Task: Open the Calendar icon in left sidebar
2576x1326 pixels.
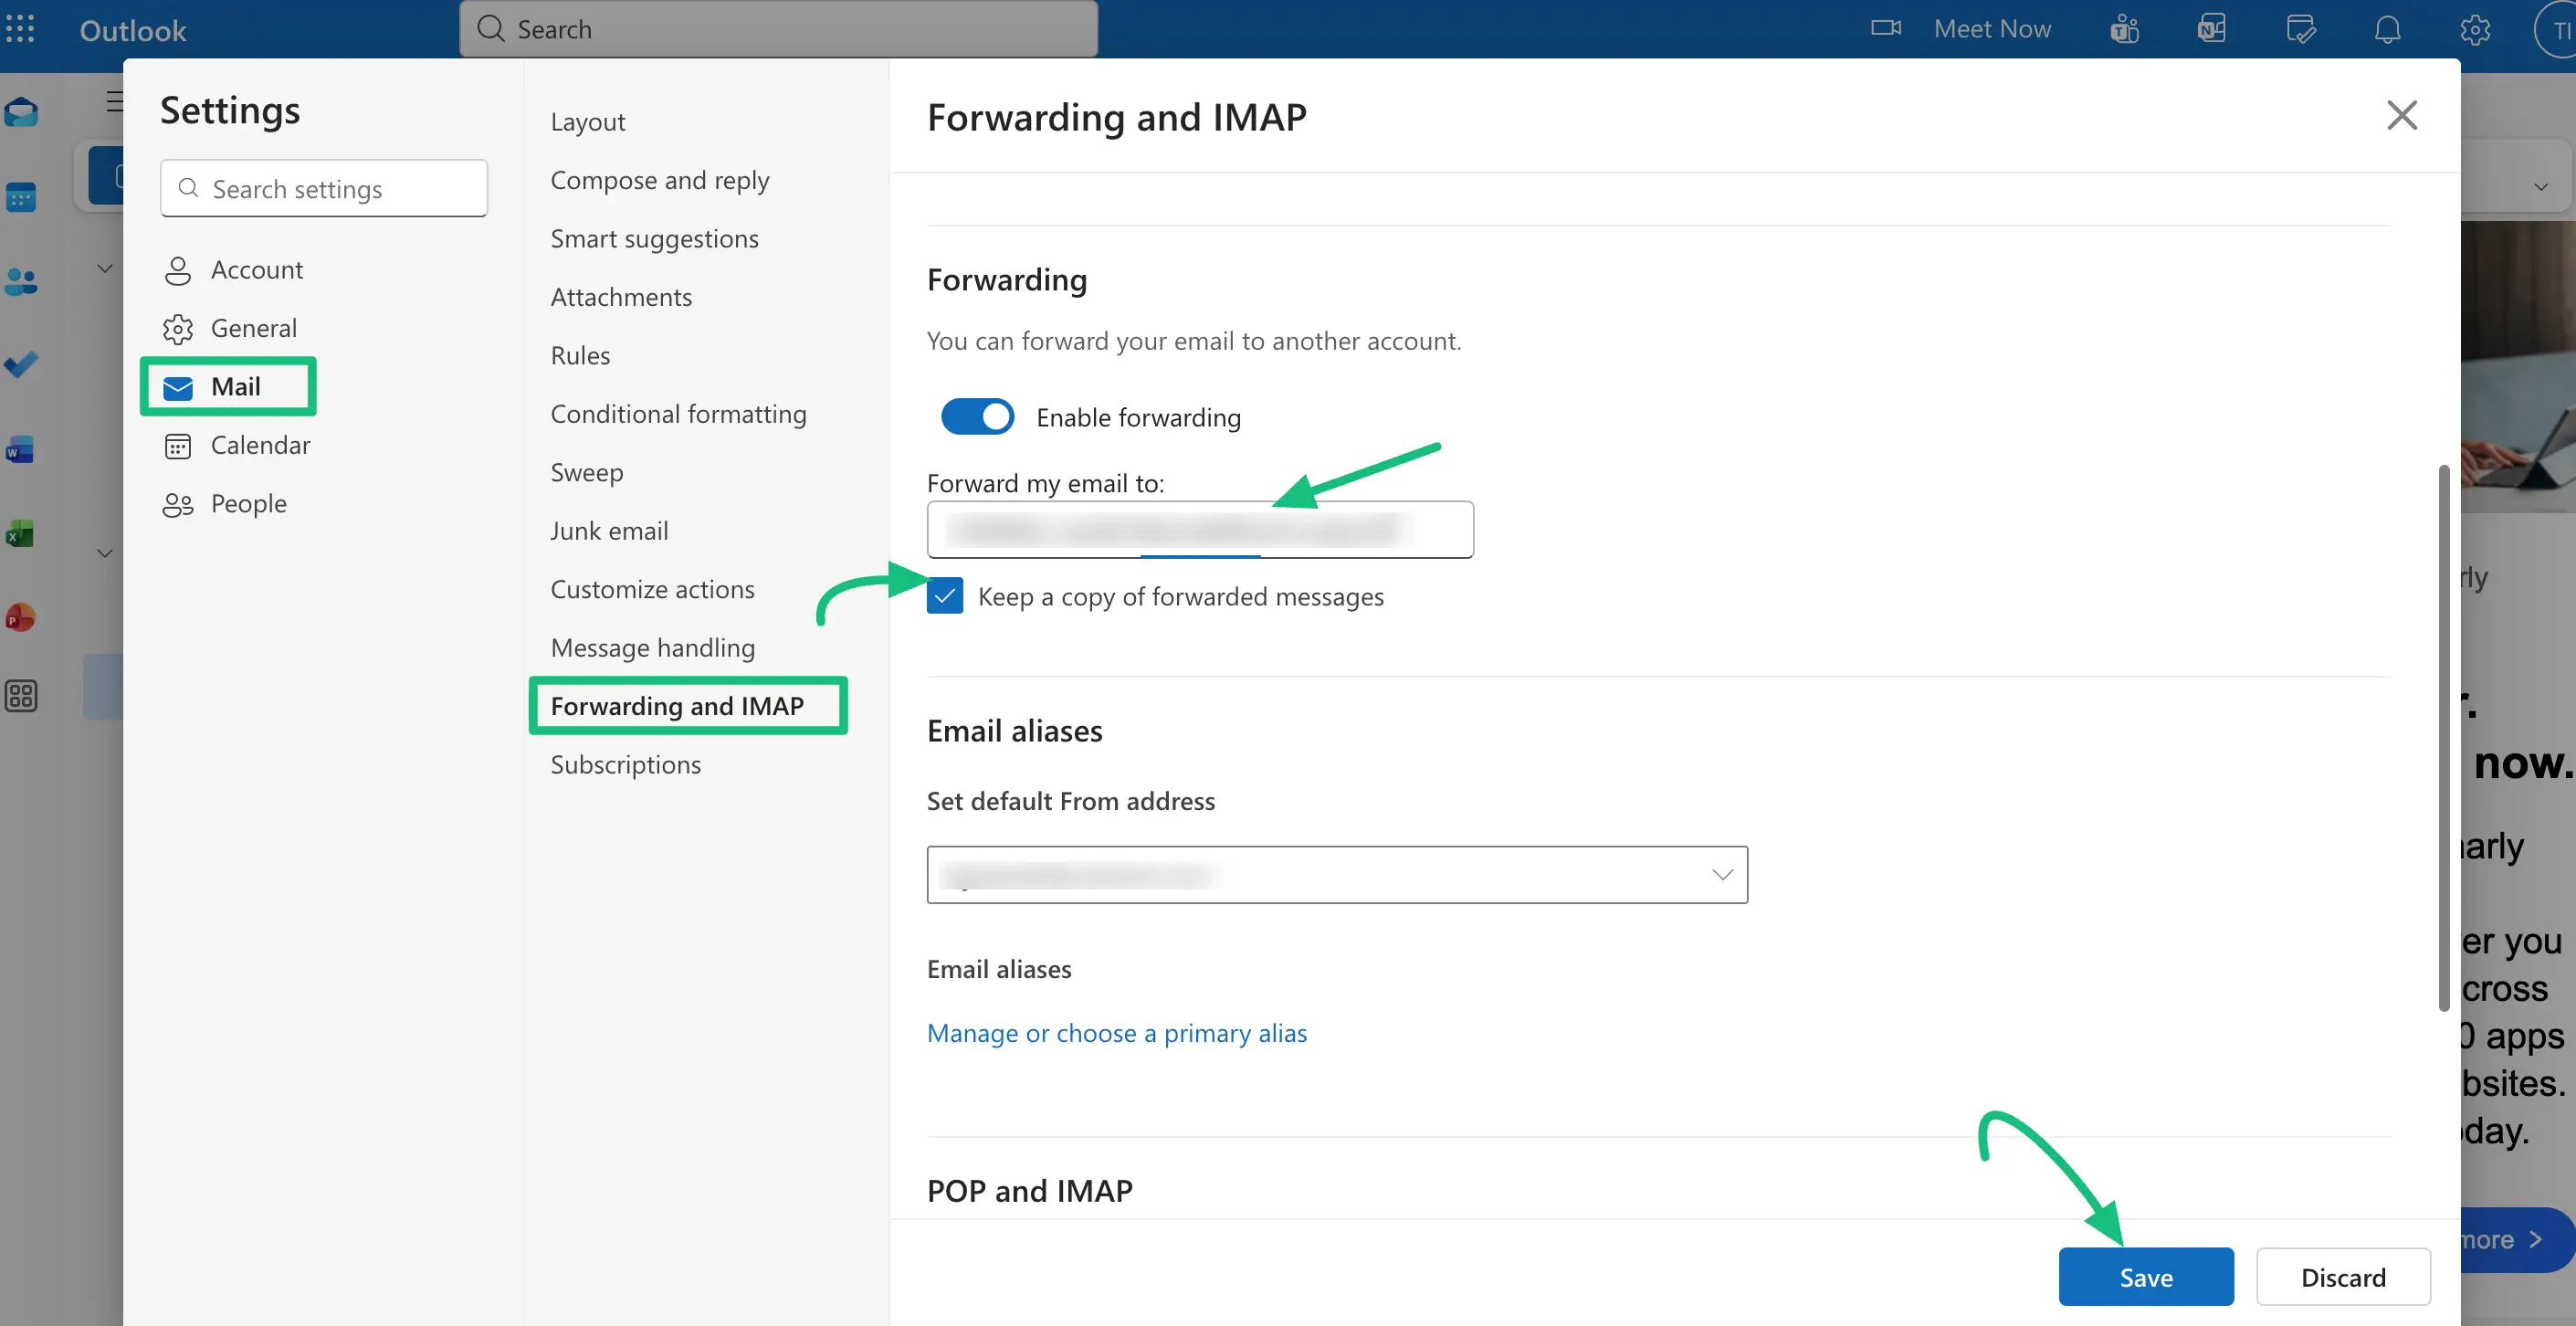Action: (x=20, y=197)
